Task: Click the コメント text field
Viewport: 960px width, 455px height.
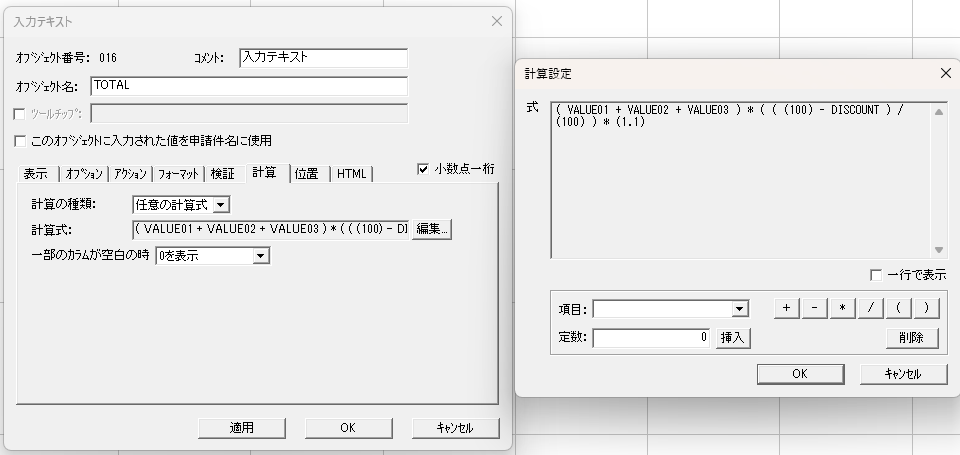Action: tap(323, 58)
